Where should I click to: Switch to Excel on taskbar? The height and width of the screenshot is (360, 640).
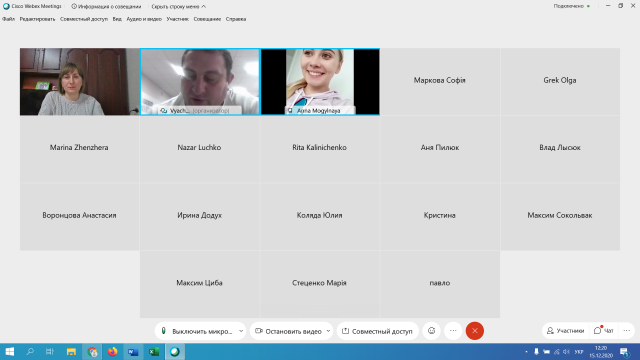point(154,351)
